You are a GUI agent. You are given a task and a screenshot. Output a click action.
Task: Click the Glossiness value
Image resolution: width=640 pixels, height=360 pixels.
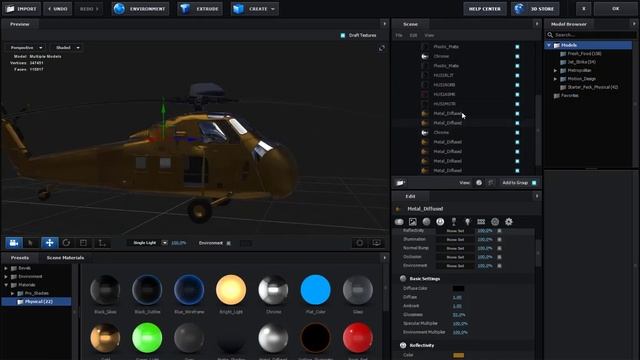click(459, 315)
